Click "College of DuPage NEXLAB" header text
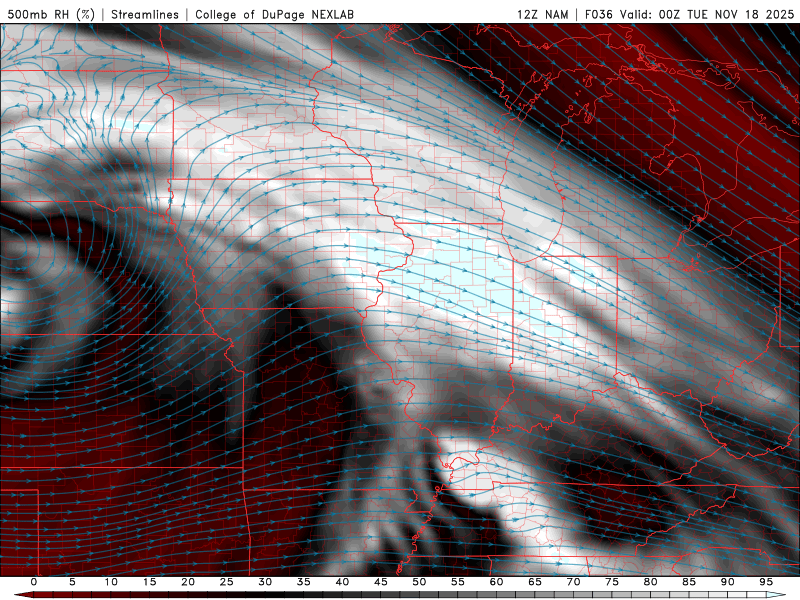Viewport: 800px width, 600px height. tap(274, 14)
